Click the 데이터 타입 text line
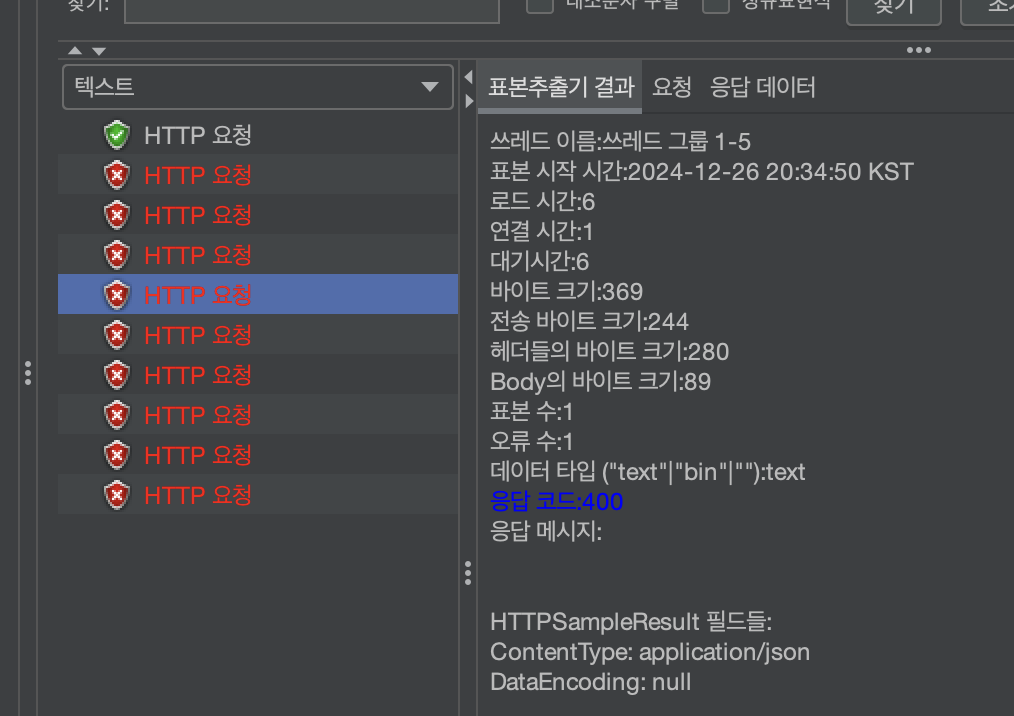Viewport: 1014px width, 716px height. click(x=647, y=472)
